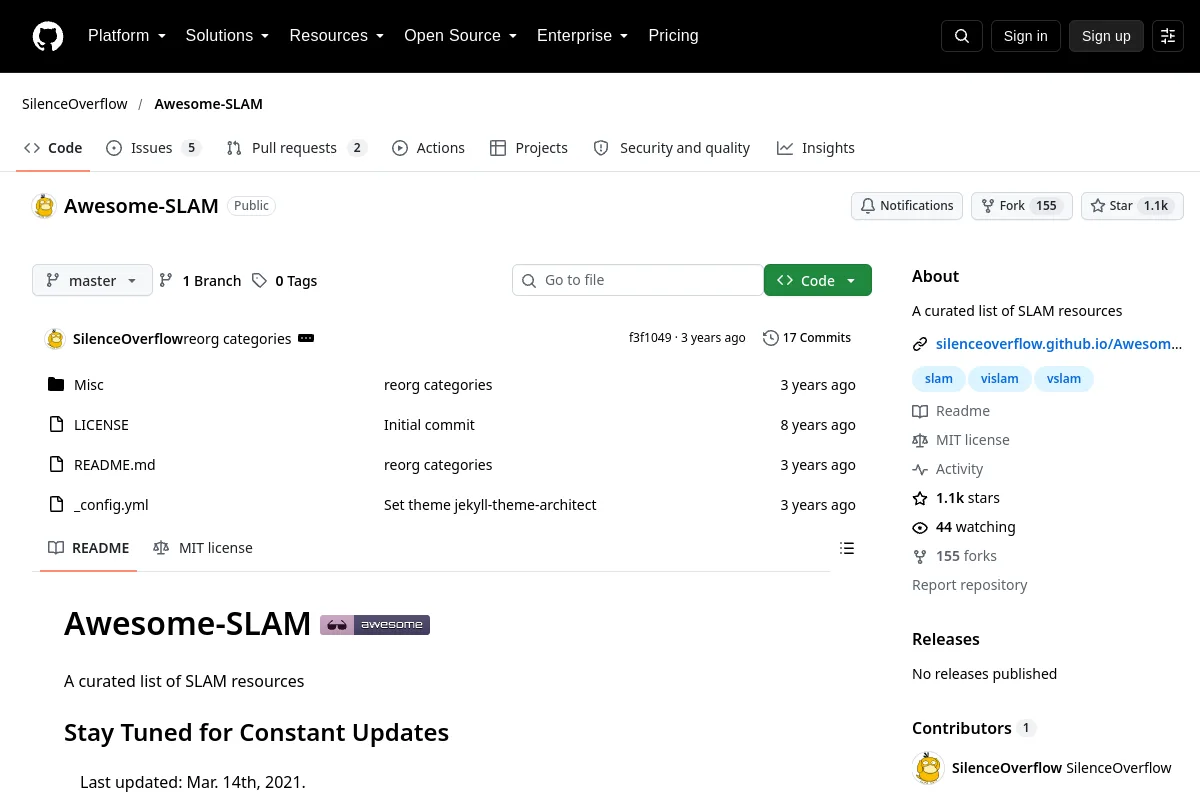This screenshot has height=800, width=1200.
Task: Open the master branch selector
Action: pos(92,281)
